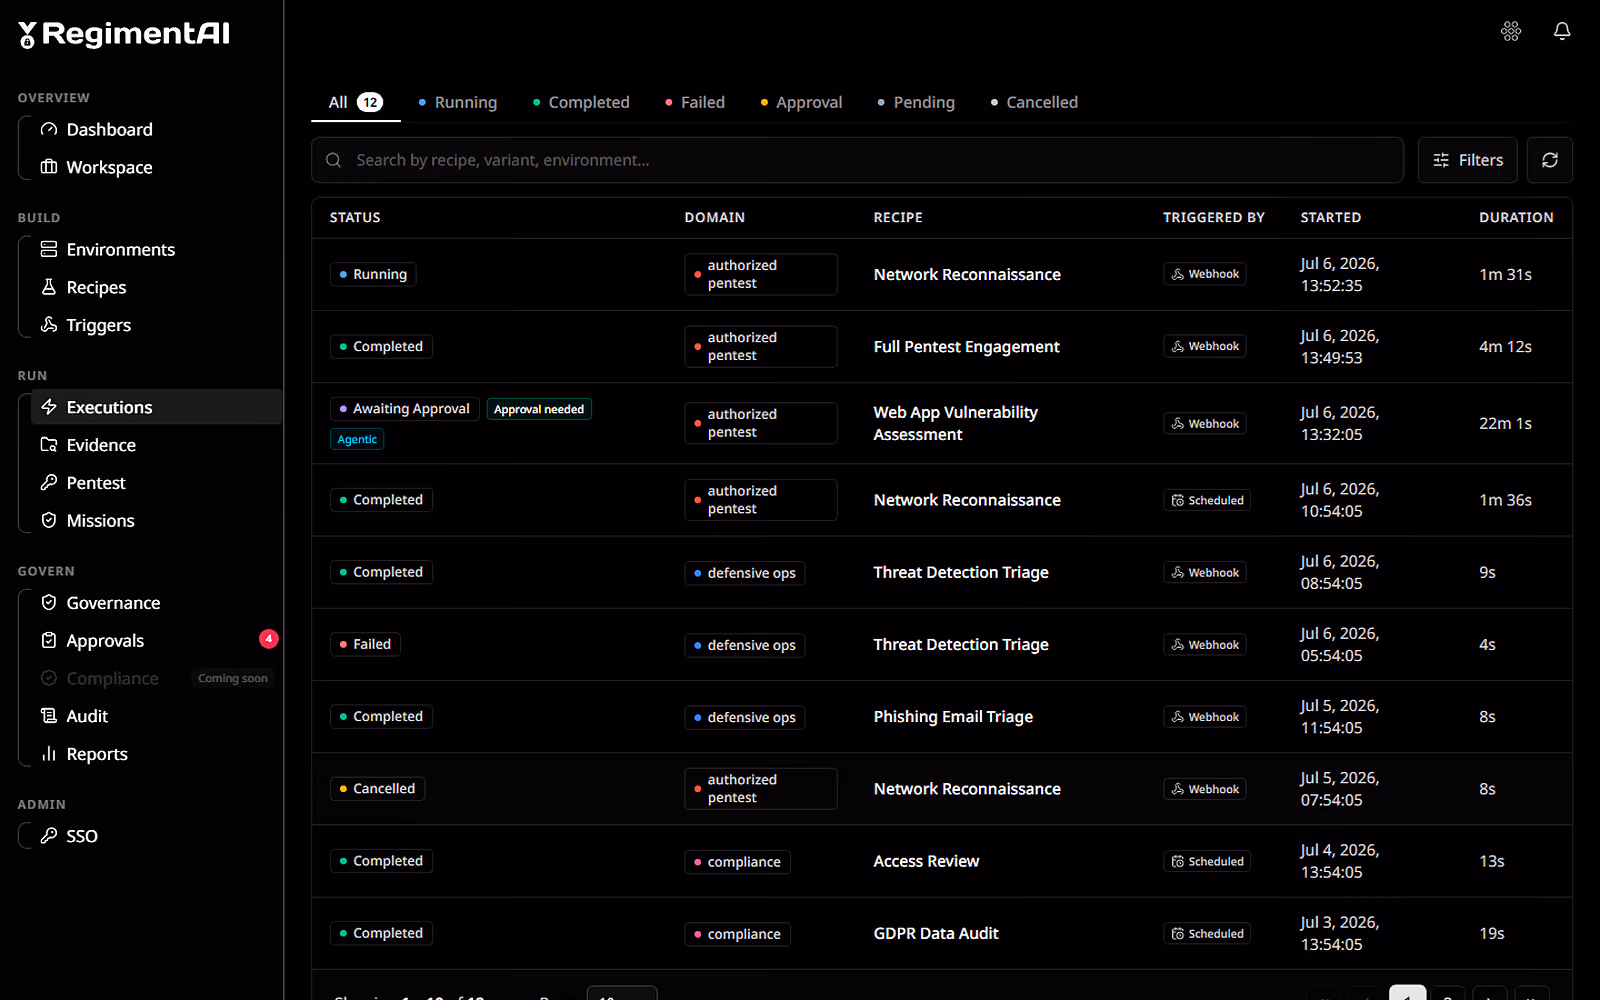Switch to the Running tab
This screenshot has width=1600, height=1000.
(457, 102)
